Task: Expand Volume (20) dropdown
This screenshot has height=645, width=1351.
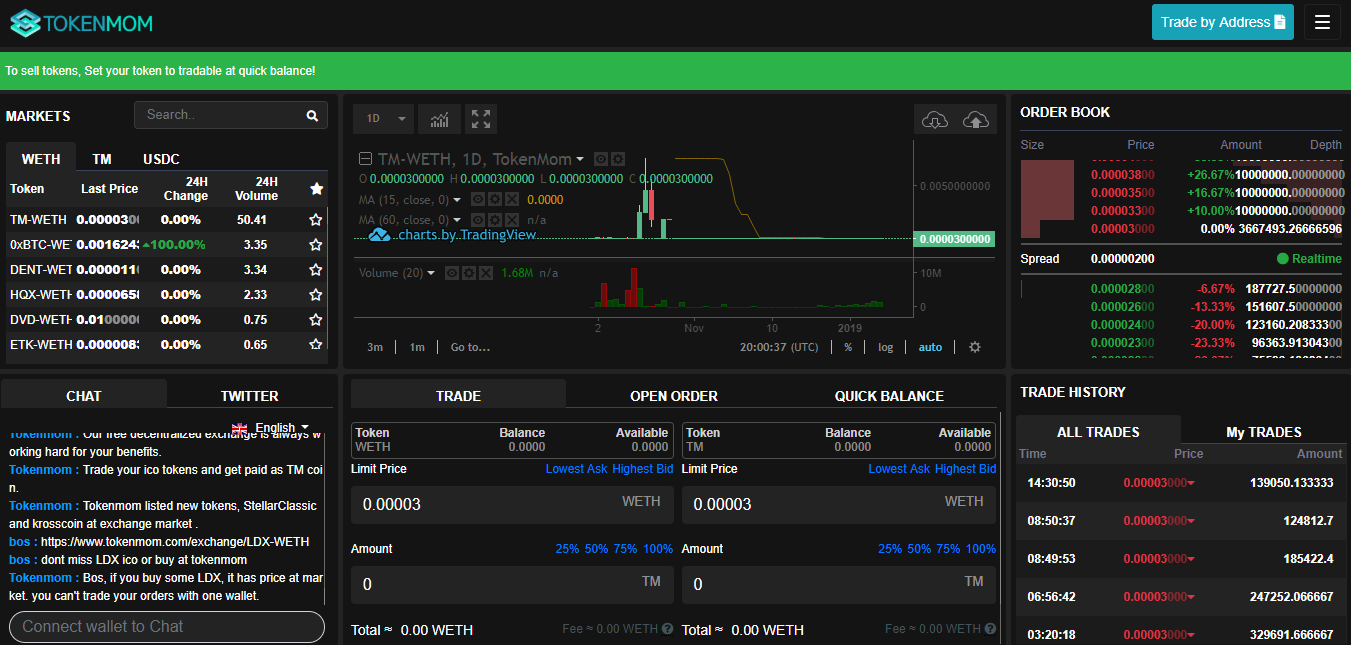Action: [431, 273]
